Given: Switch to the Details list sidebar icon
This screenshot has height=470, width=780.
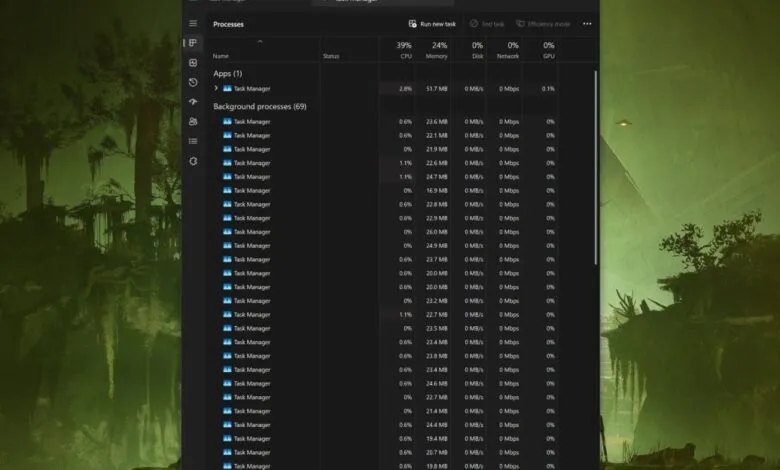Looking at the screenshot, I should point(193,141).
